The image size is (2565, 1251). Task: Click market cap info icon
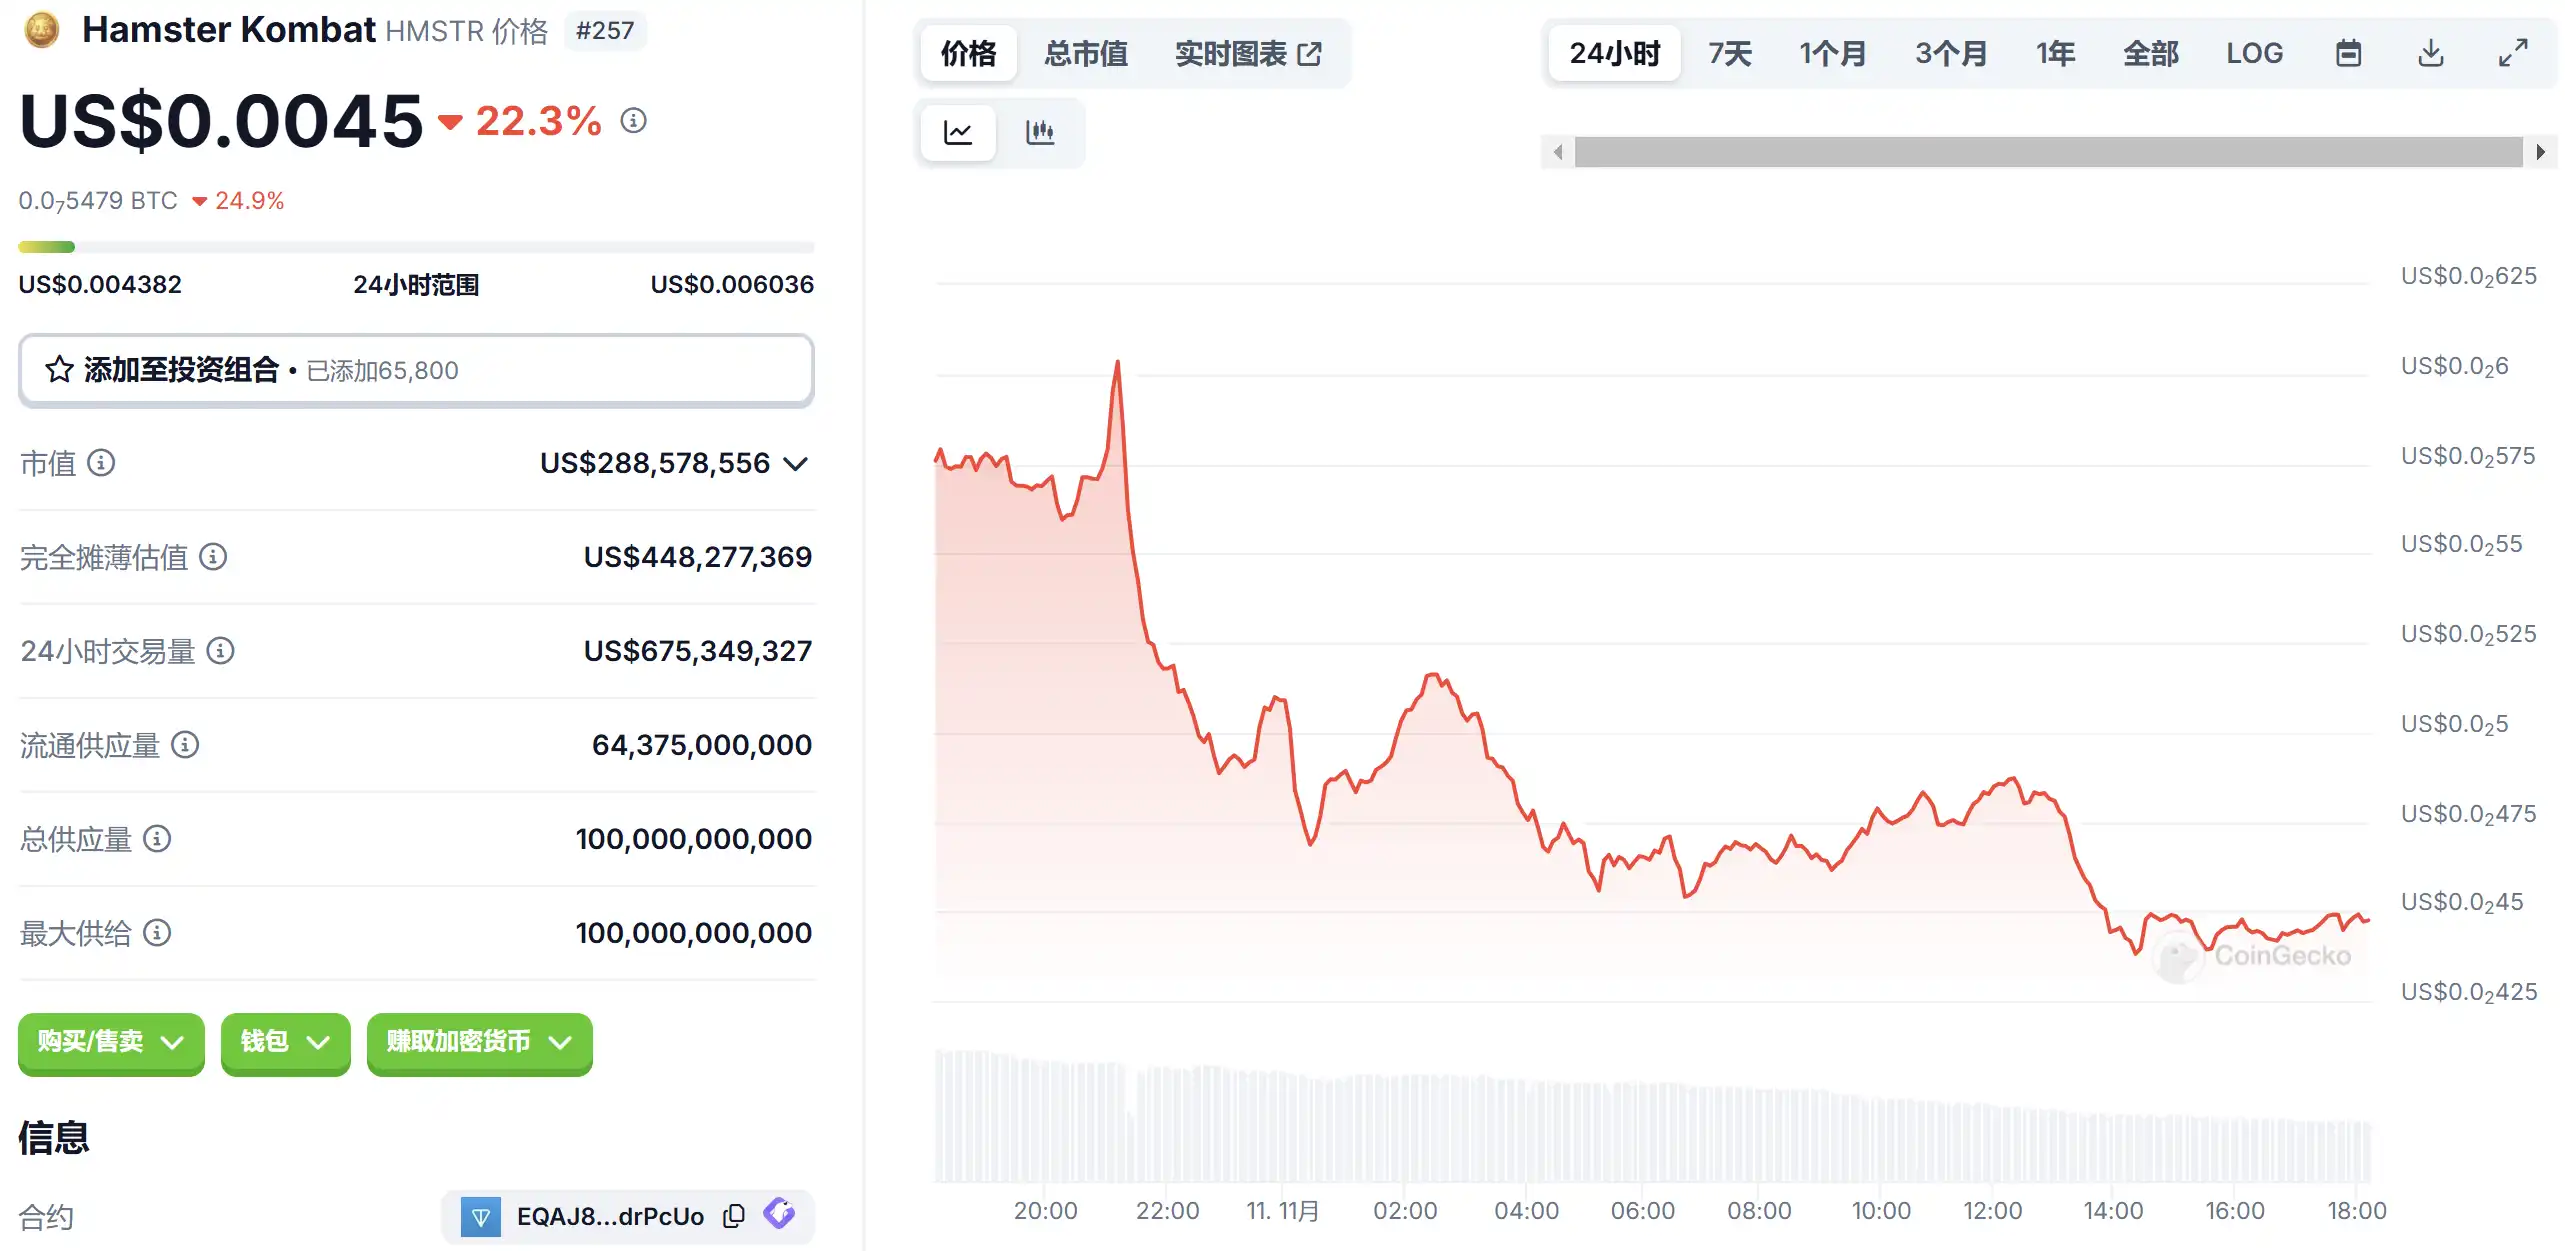[101, 463]
